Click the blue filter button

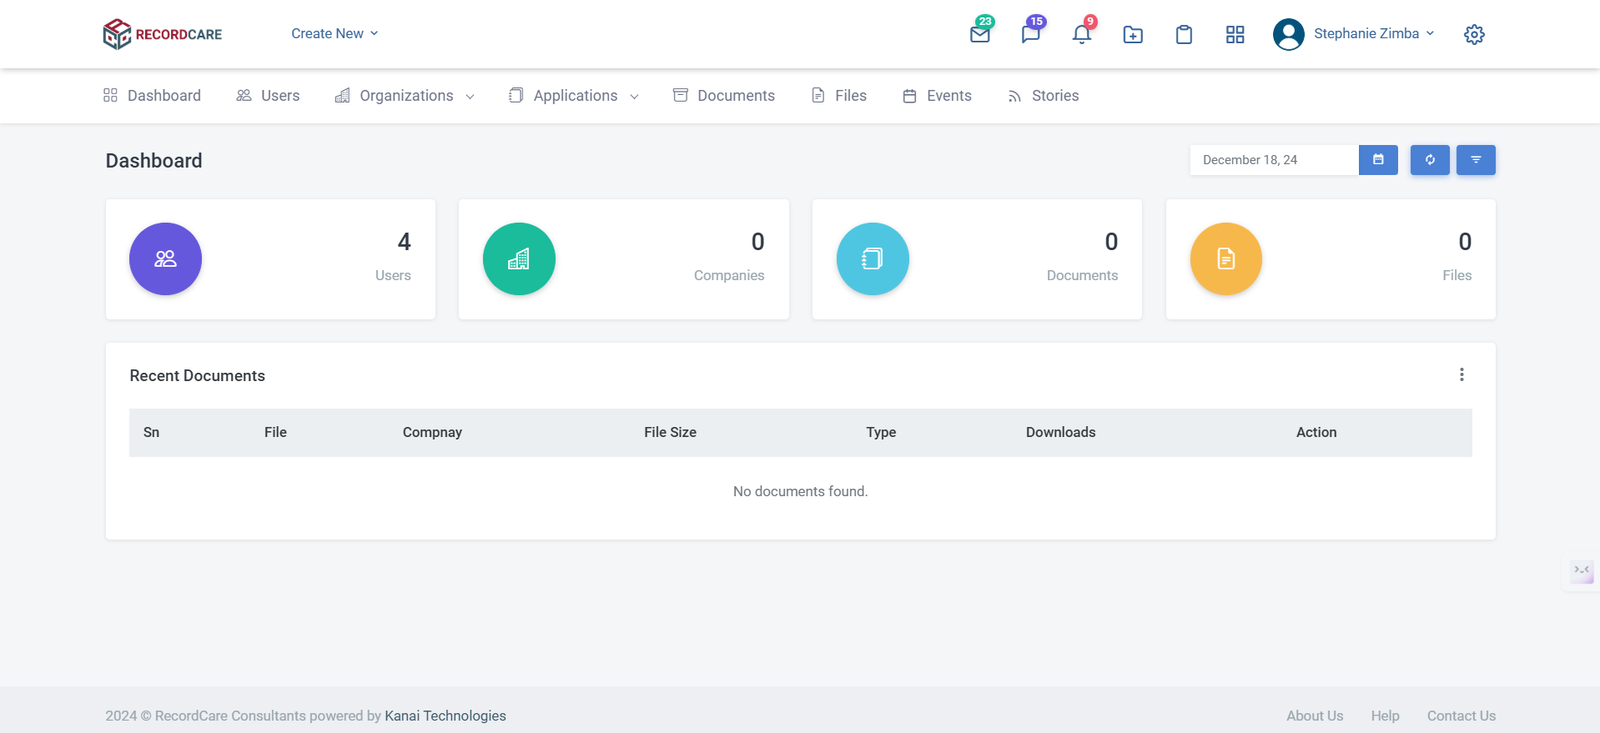[x=1476, y=160]
